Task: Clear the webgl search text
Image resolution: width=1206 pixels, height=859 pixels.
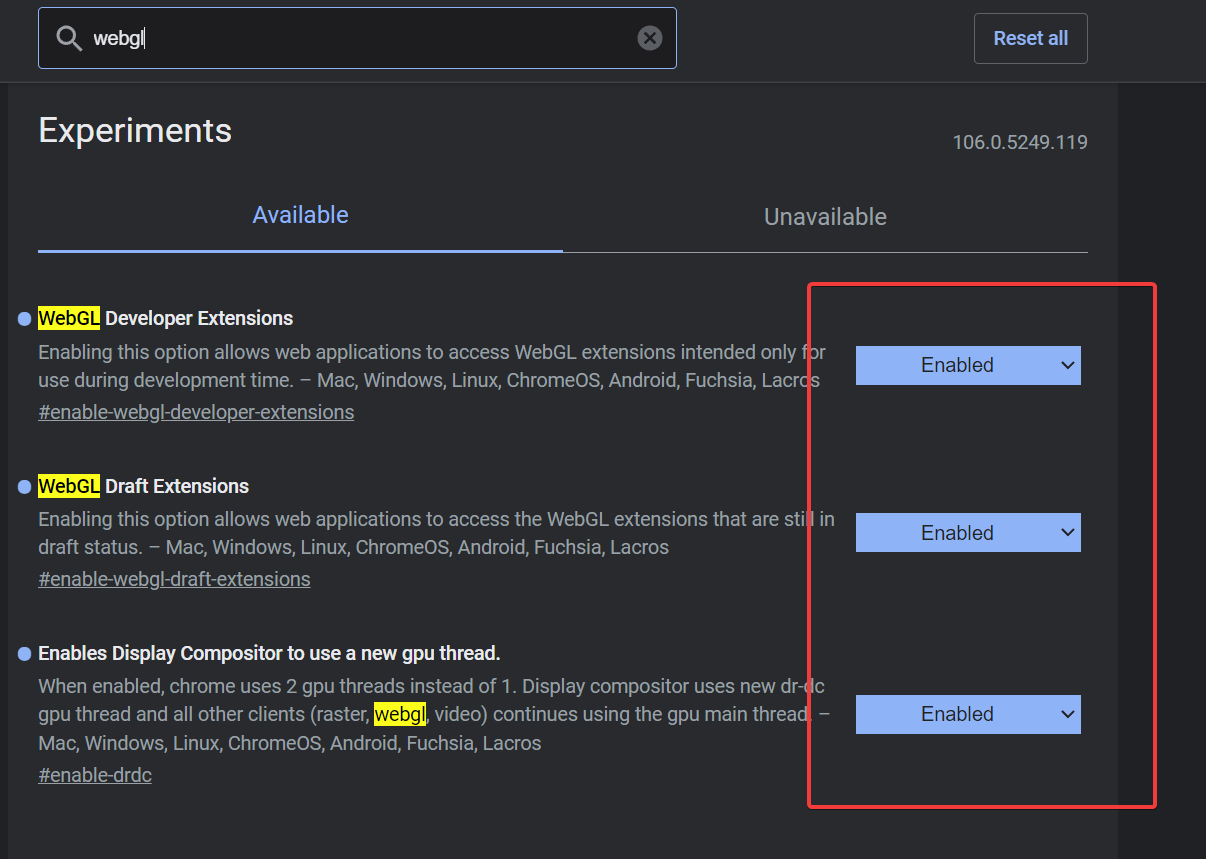Action: (650, 38)
